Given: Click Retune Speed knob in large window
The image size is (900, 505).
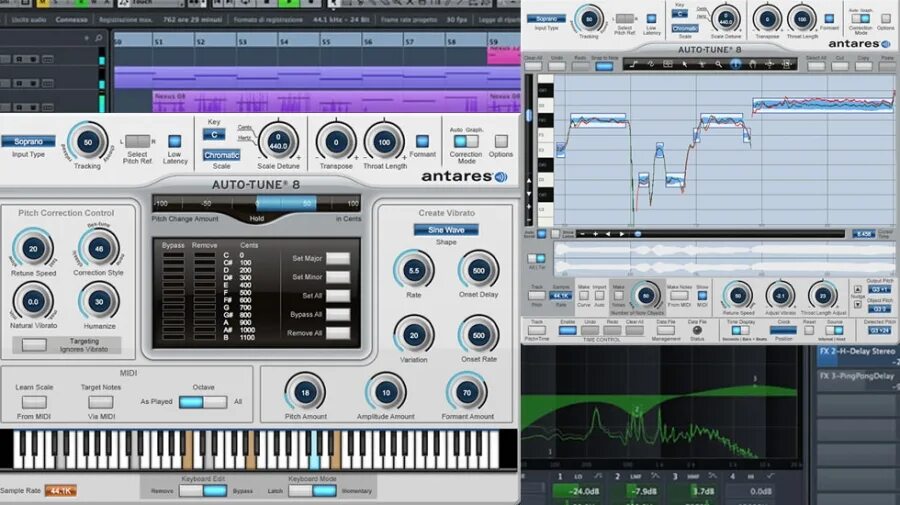Looking at the screenshot, I should pos(33,249).
